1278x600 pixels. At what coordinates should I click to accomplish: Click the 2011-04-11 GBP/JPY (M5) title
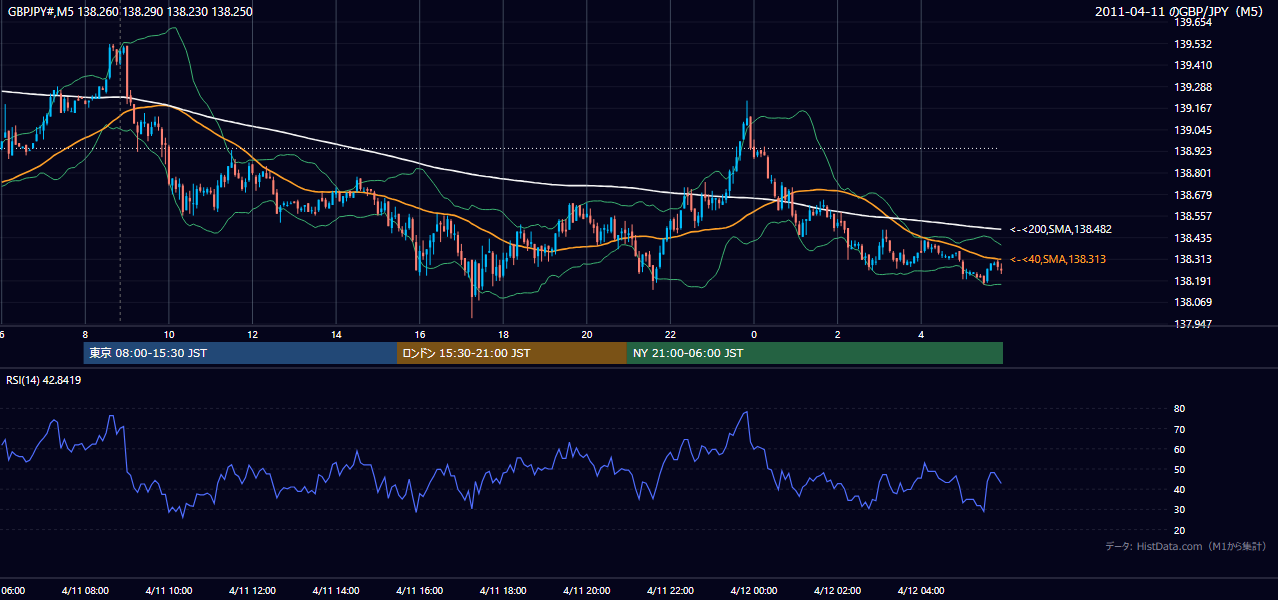(x=1180, y=11)
